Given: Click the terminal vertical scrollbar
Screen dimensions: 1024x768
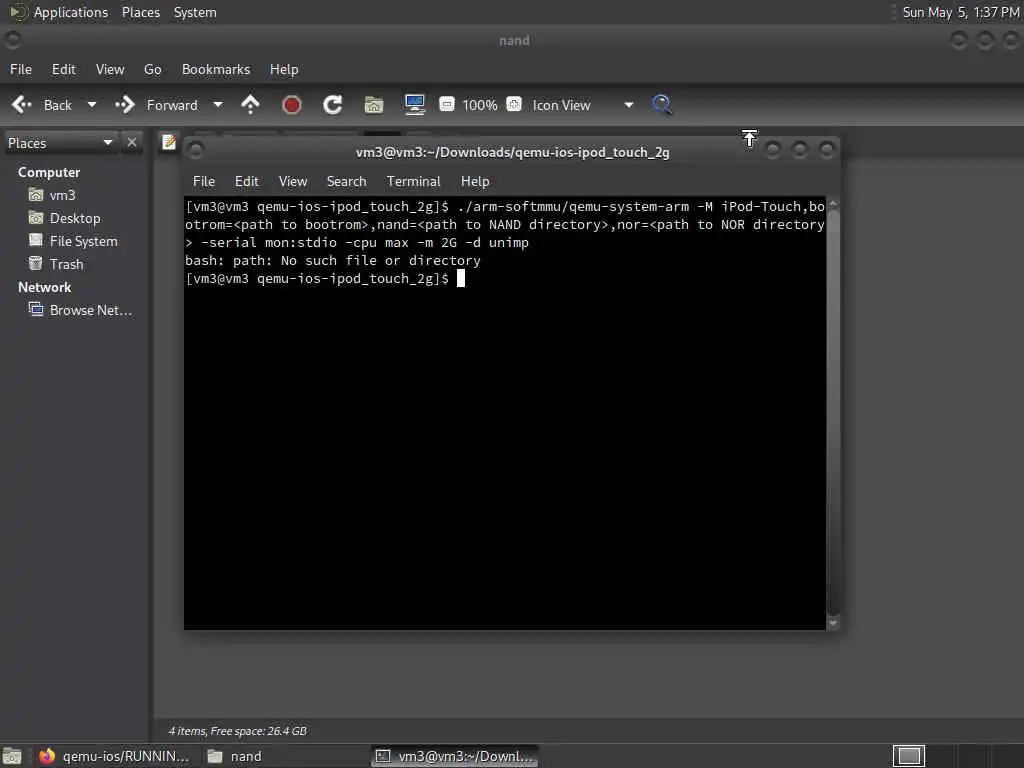Looking at the screenshot, I should [833, 413].
